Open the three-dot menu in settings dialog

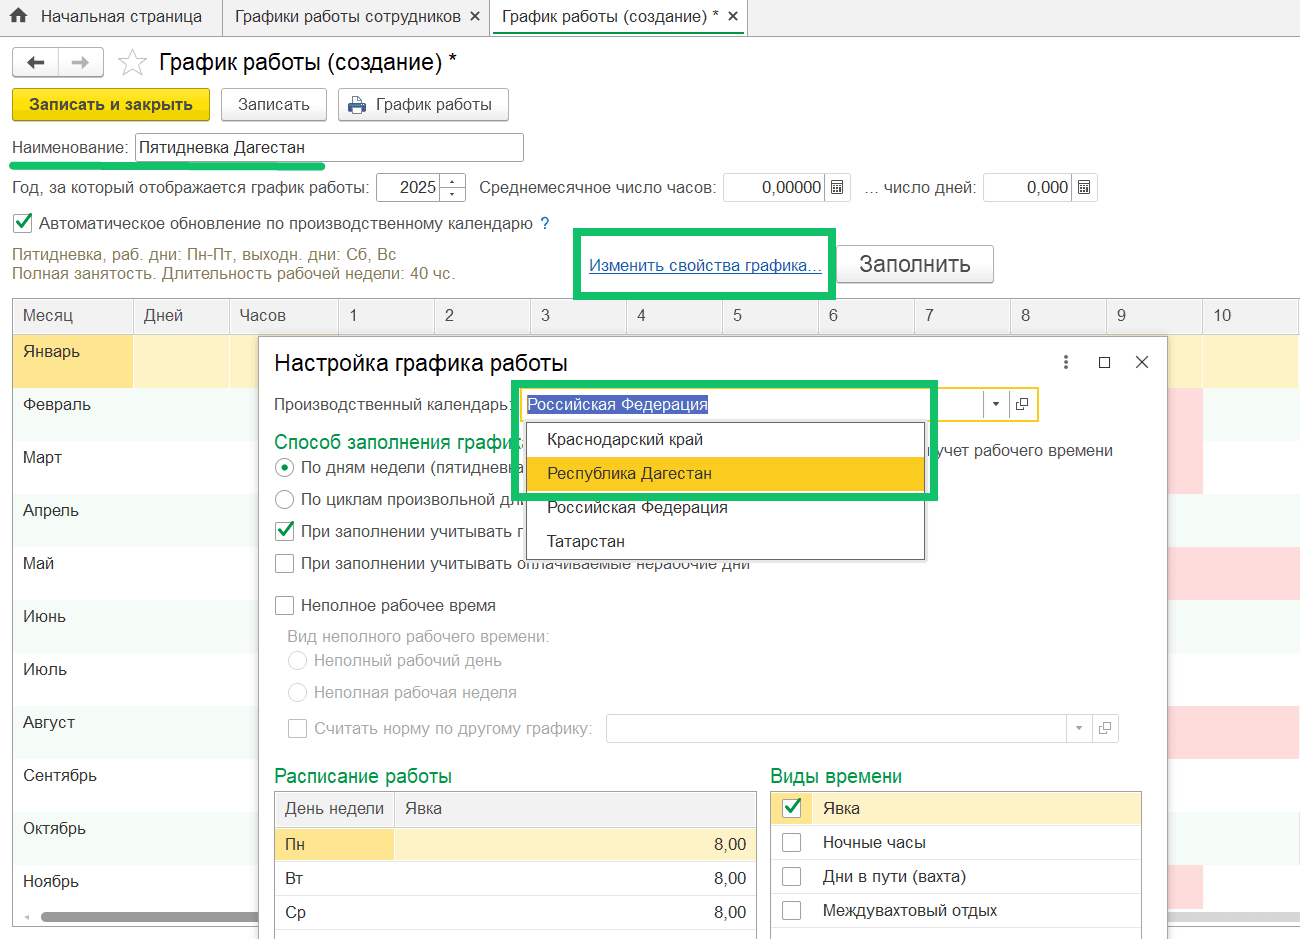click(1066, 362)
